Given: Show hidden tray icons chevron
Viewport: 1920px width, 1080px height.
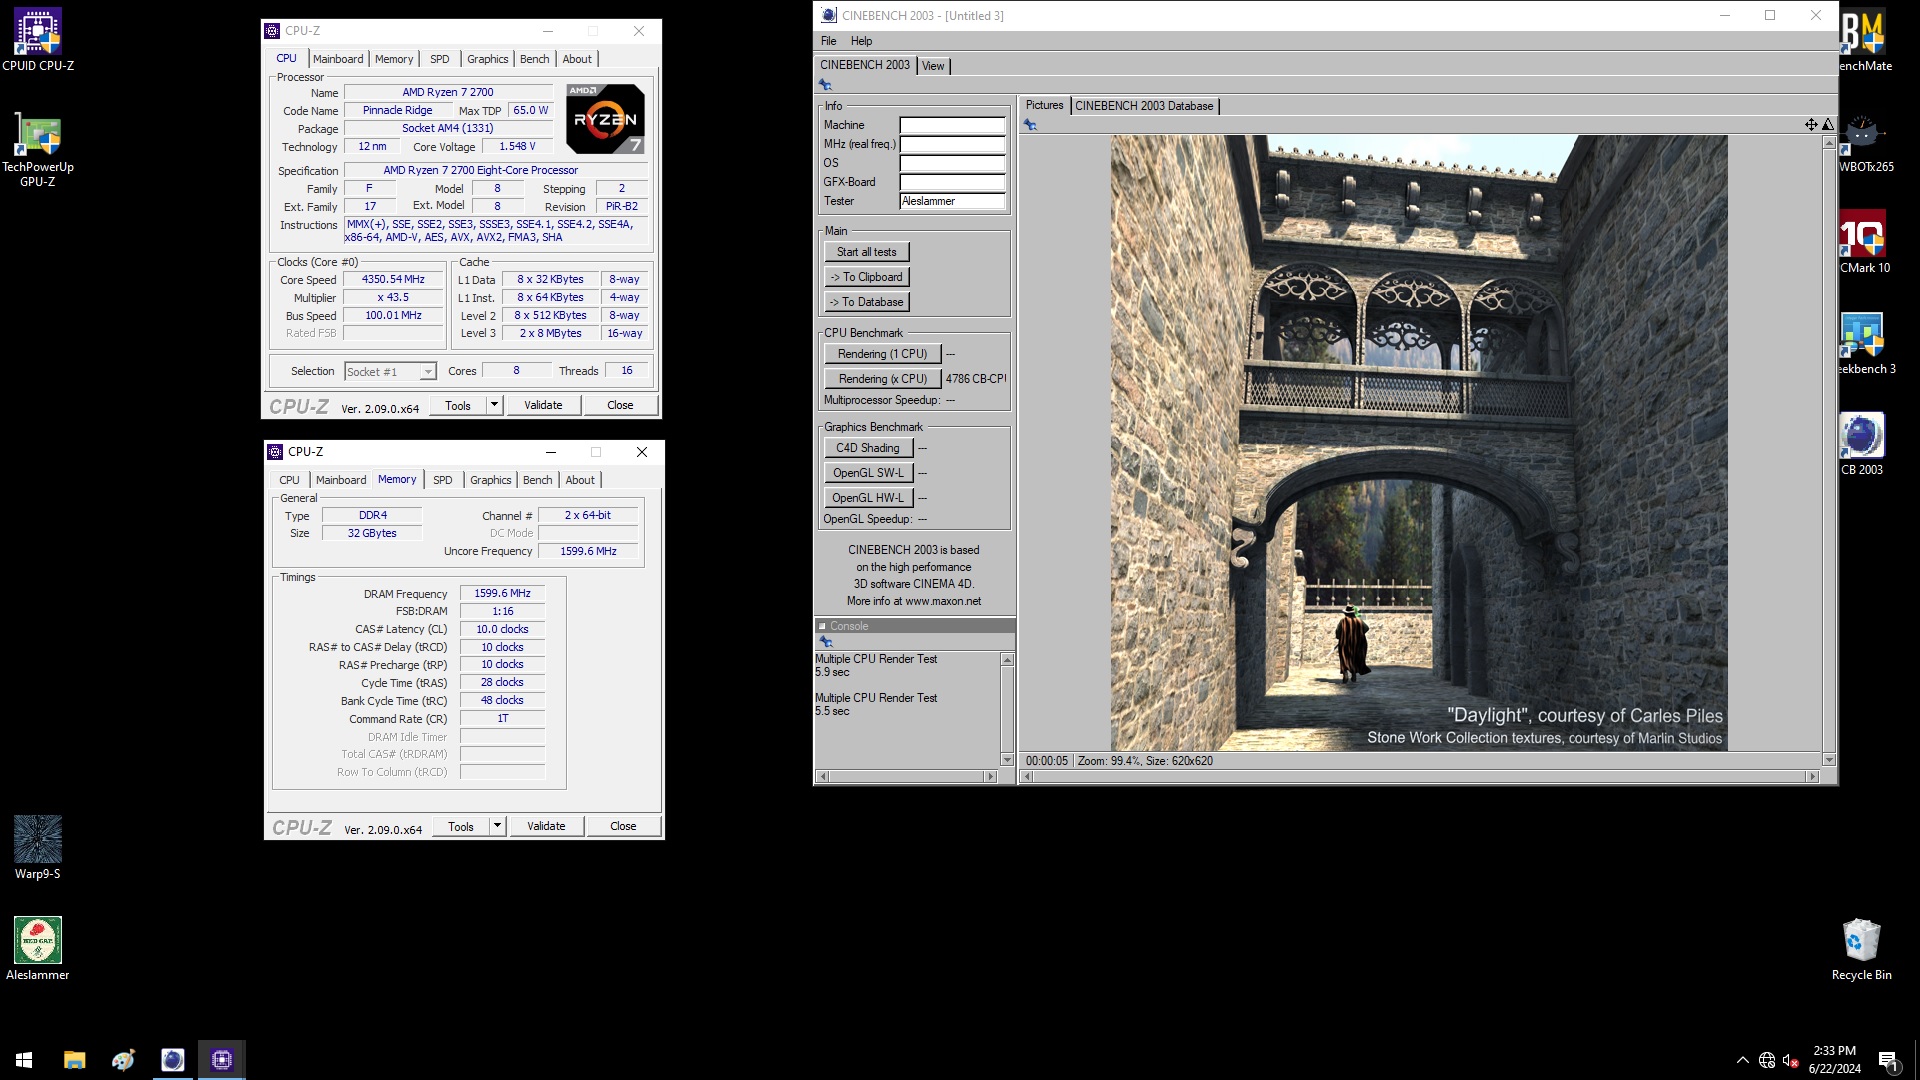Looking at the screenshot, I should 1743,1060.
